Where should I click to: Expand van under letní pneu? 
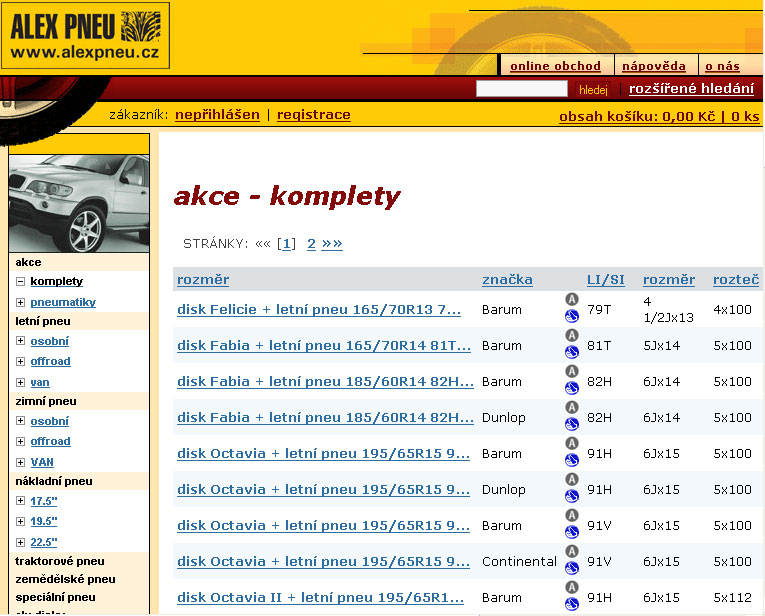pos(20,382)
